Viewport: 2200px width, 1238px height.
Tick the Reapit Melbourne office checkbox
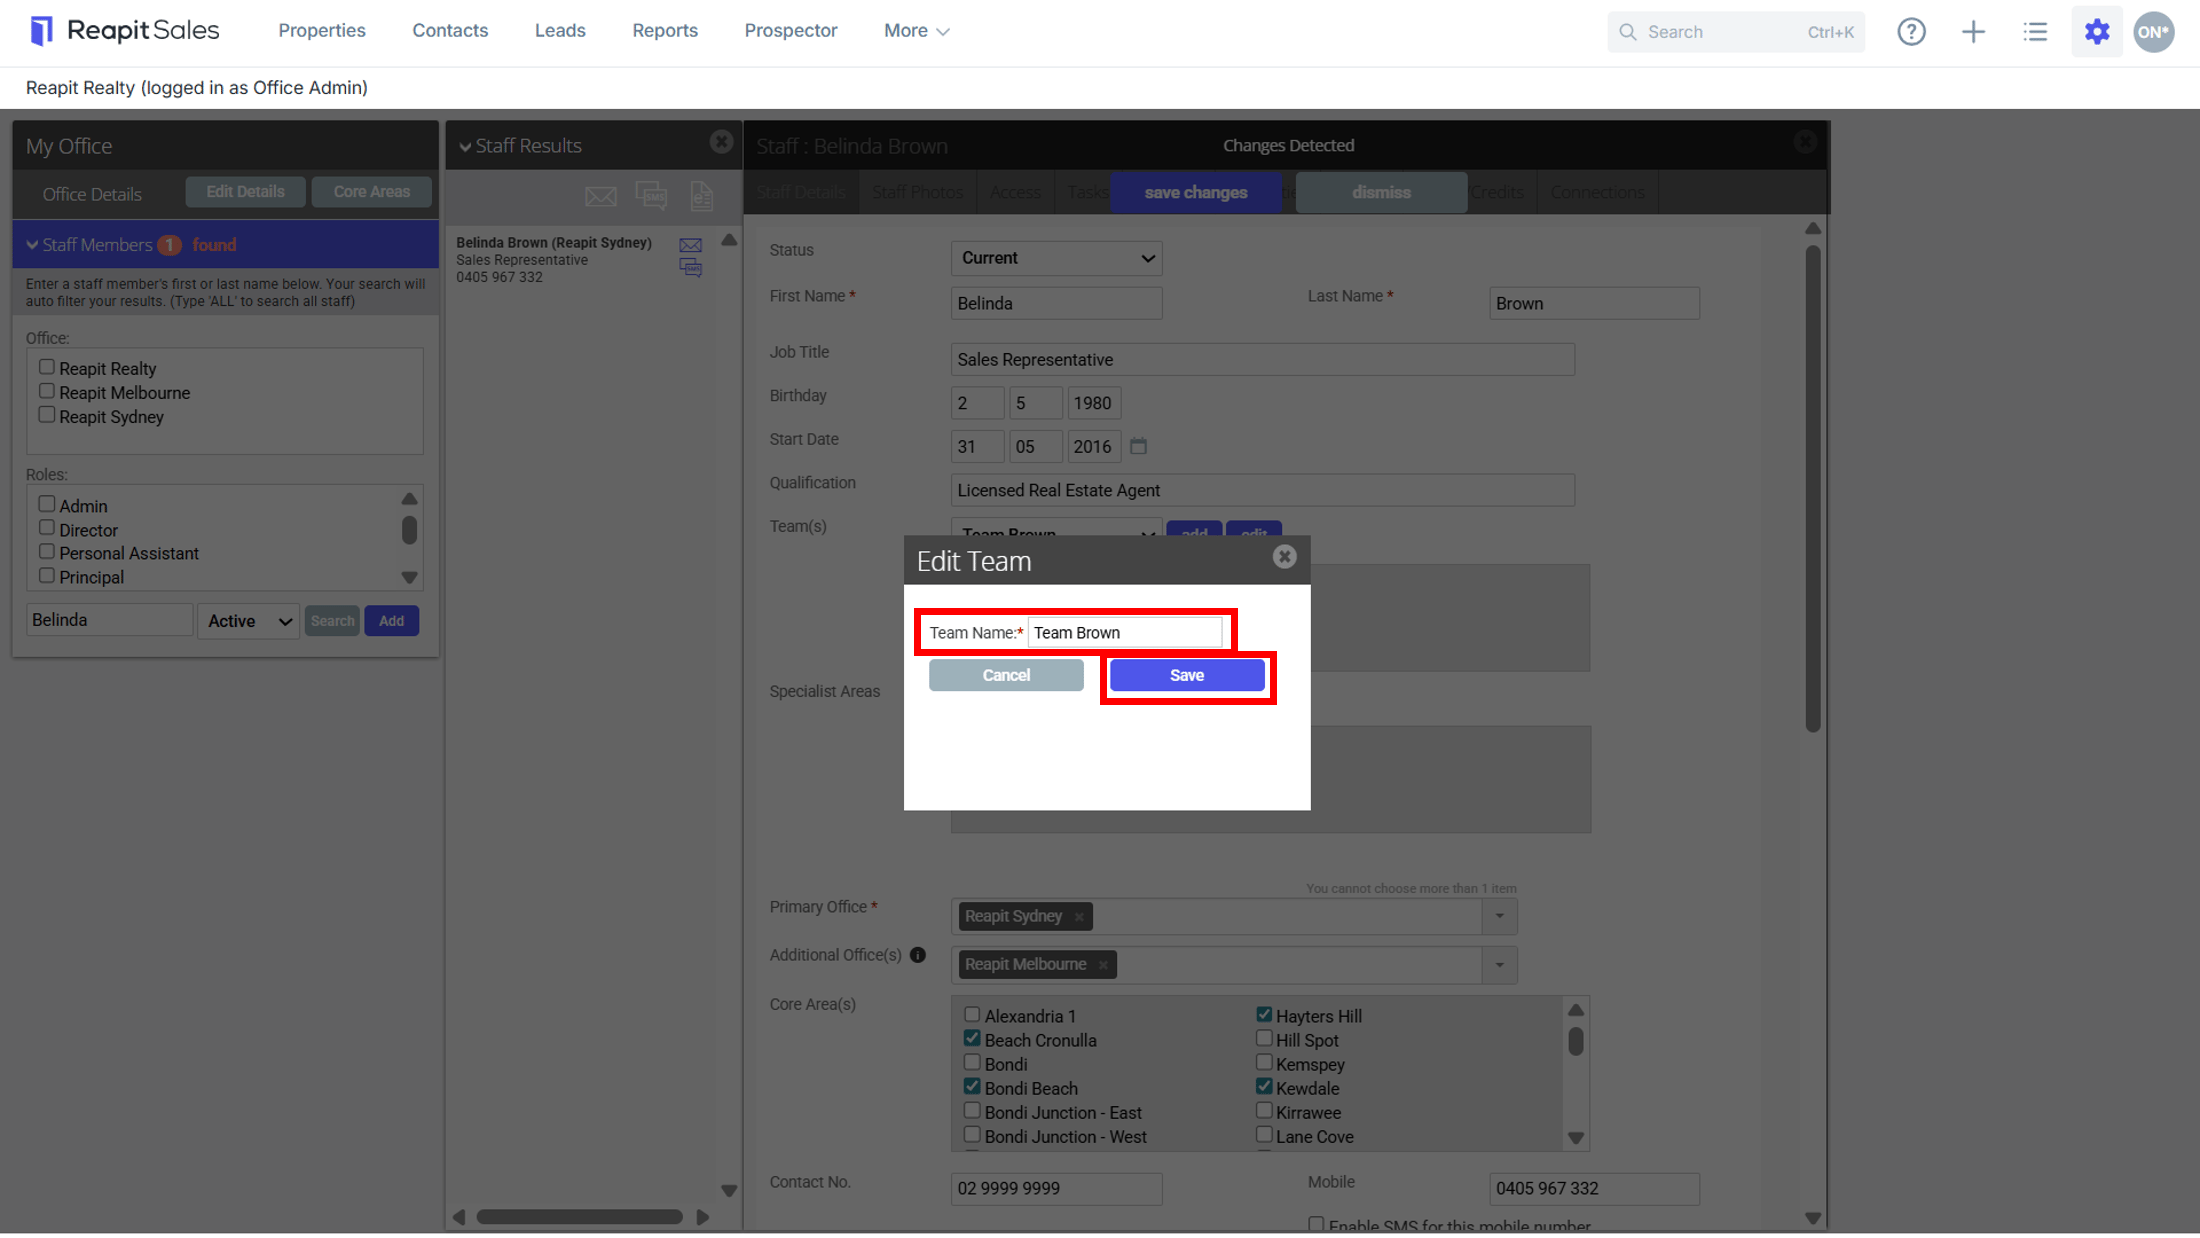pyautogui.click(x=47, y=391)
